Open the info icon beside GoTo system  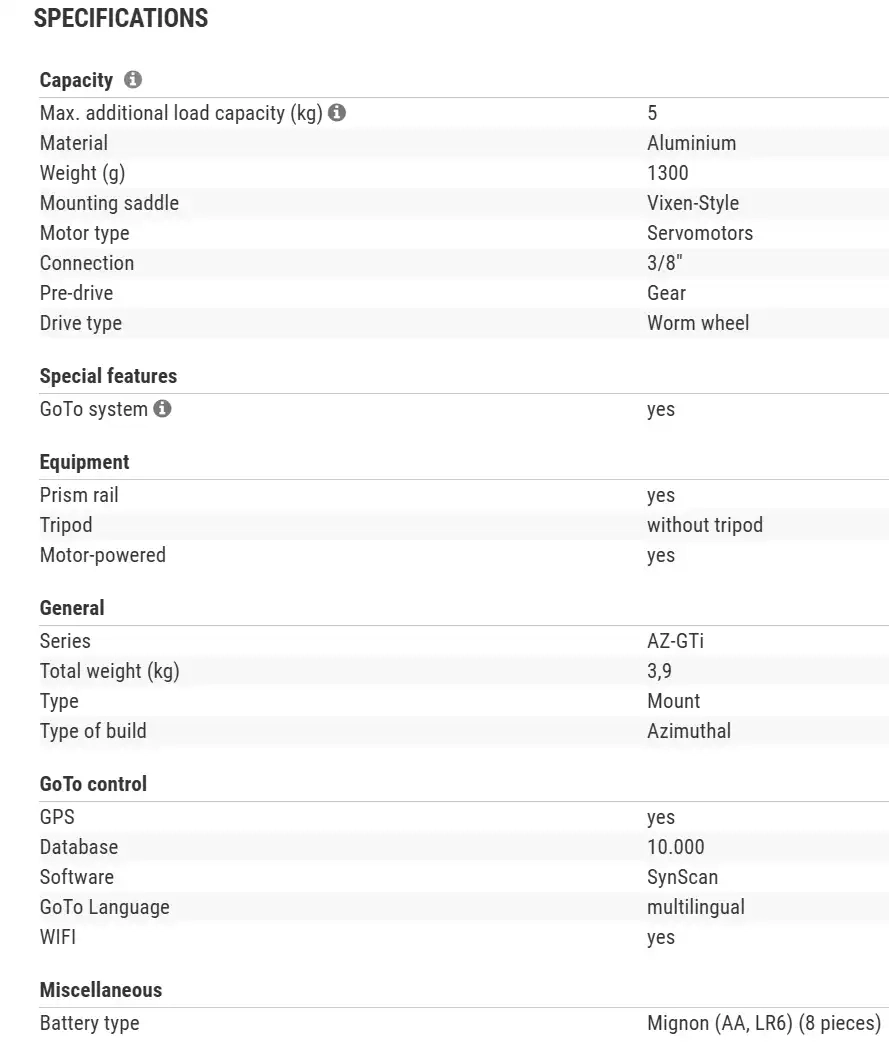[x=162, y=409]
